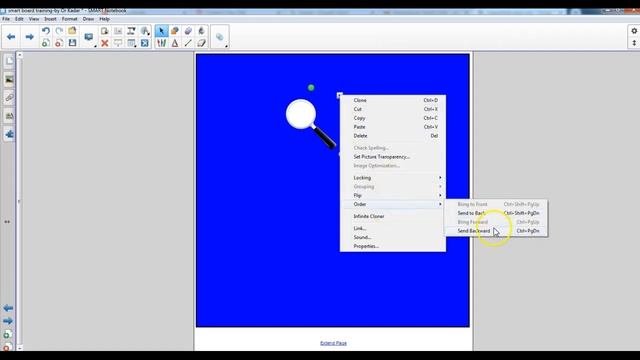The height and width of the screenshot is (360, 640).
Task: Click the sidebar move double-arrow icon
Action: 7,222
